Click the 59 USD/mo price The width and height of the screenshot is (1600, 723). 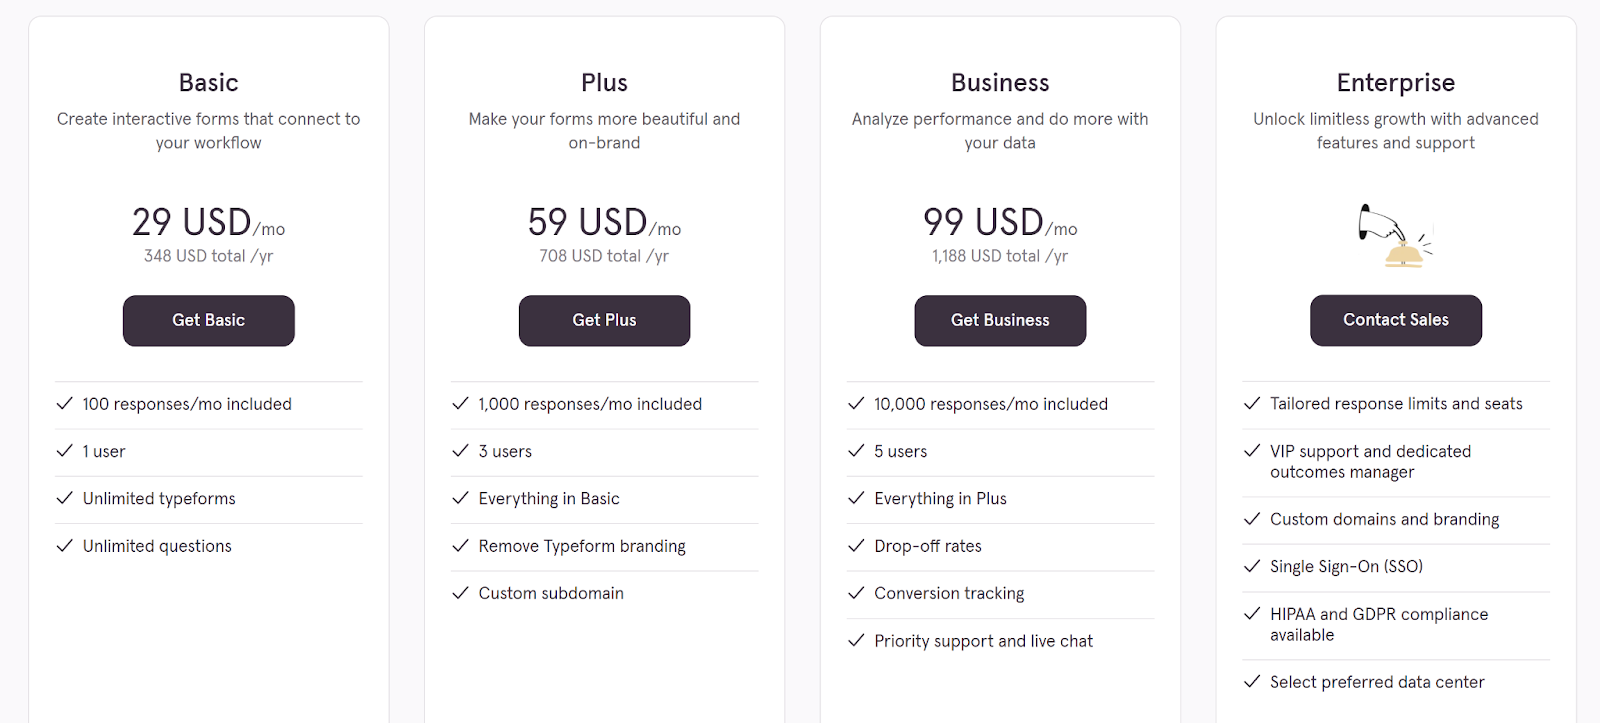pos(604,222)
